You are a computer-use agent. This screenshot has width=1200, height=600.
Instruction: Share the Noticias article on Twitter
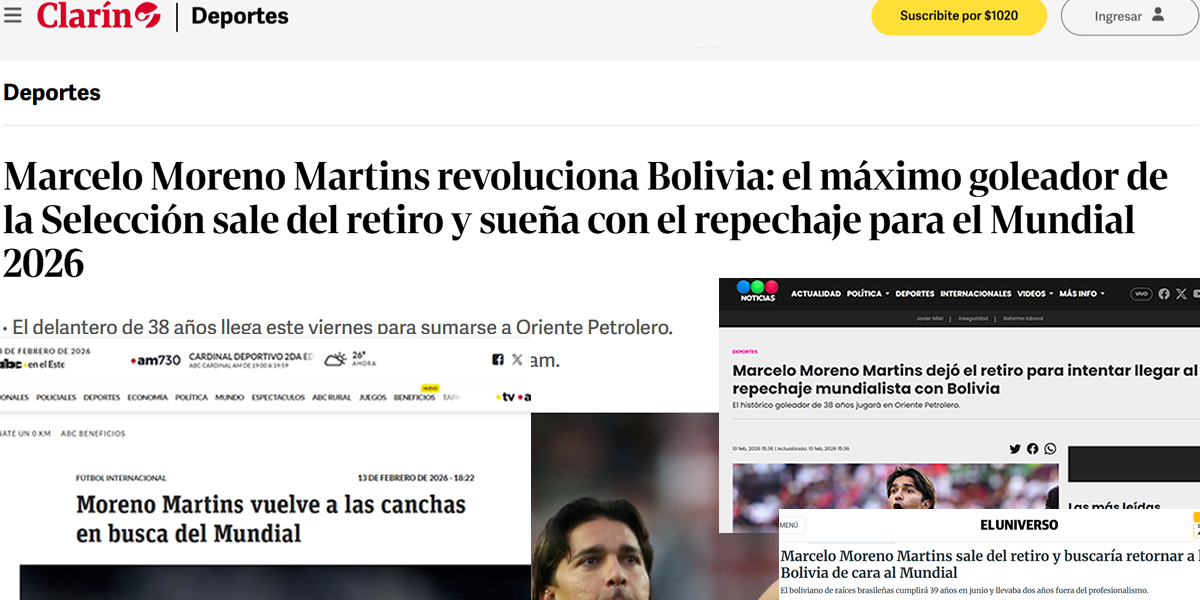tap(1015, 449)
